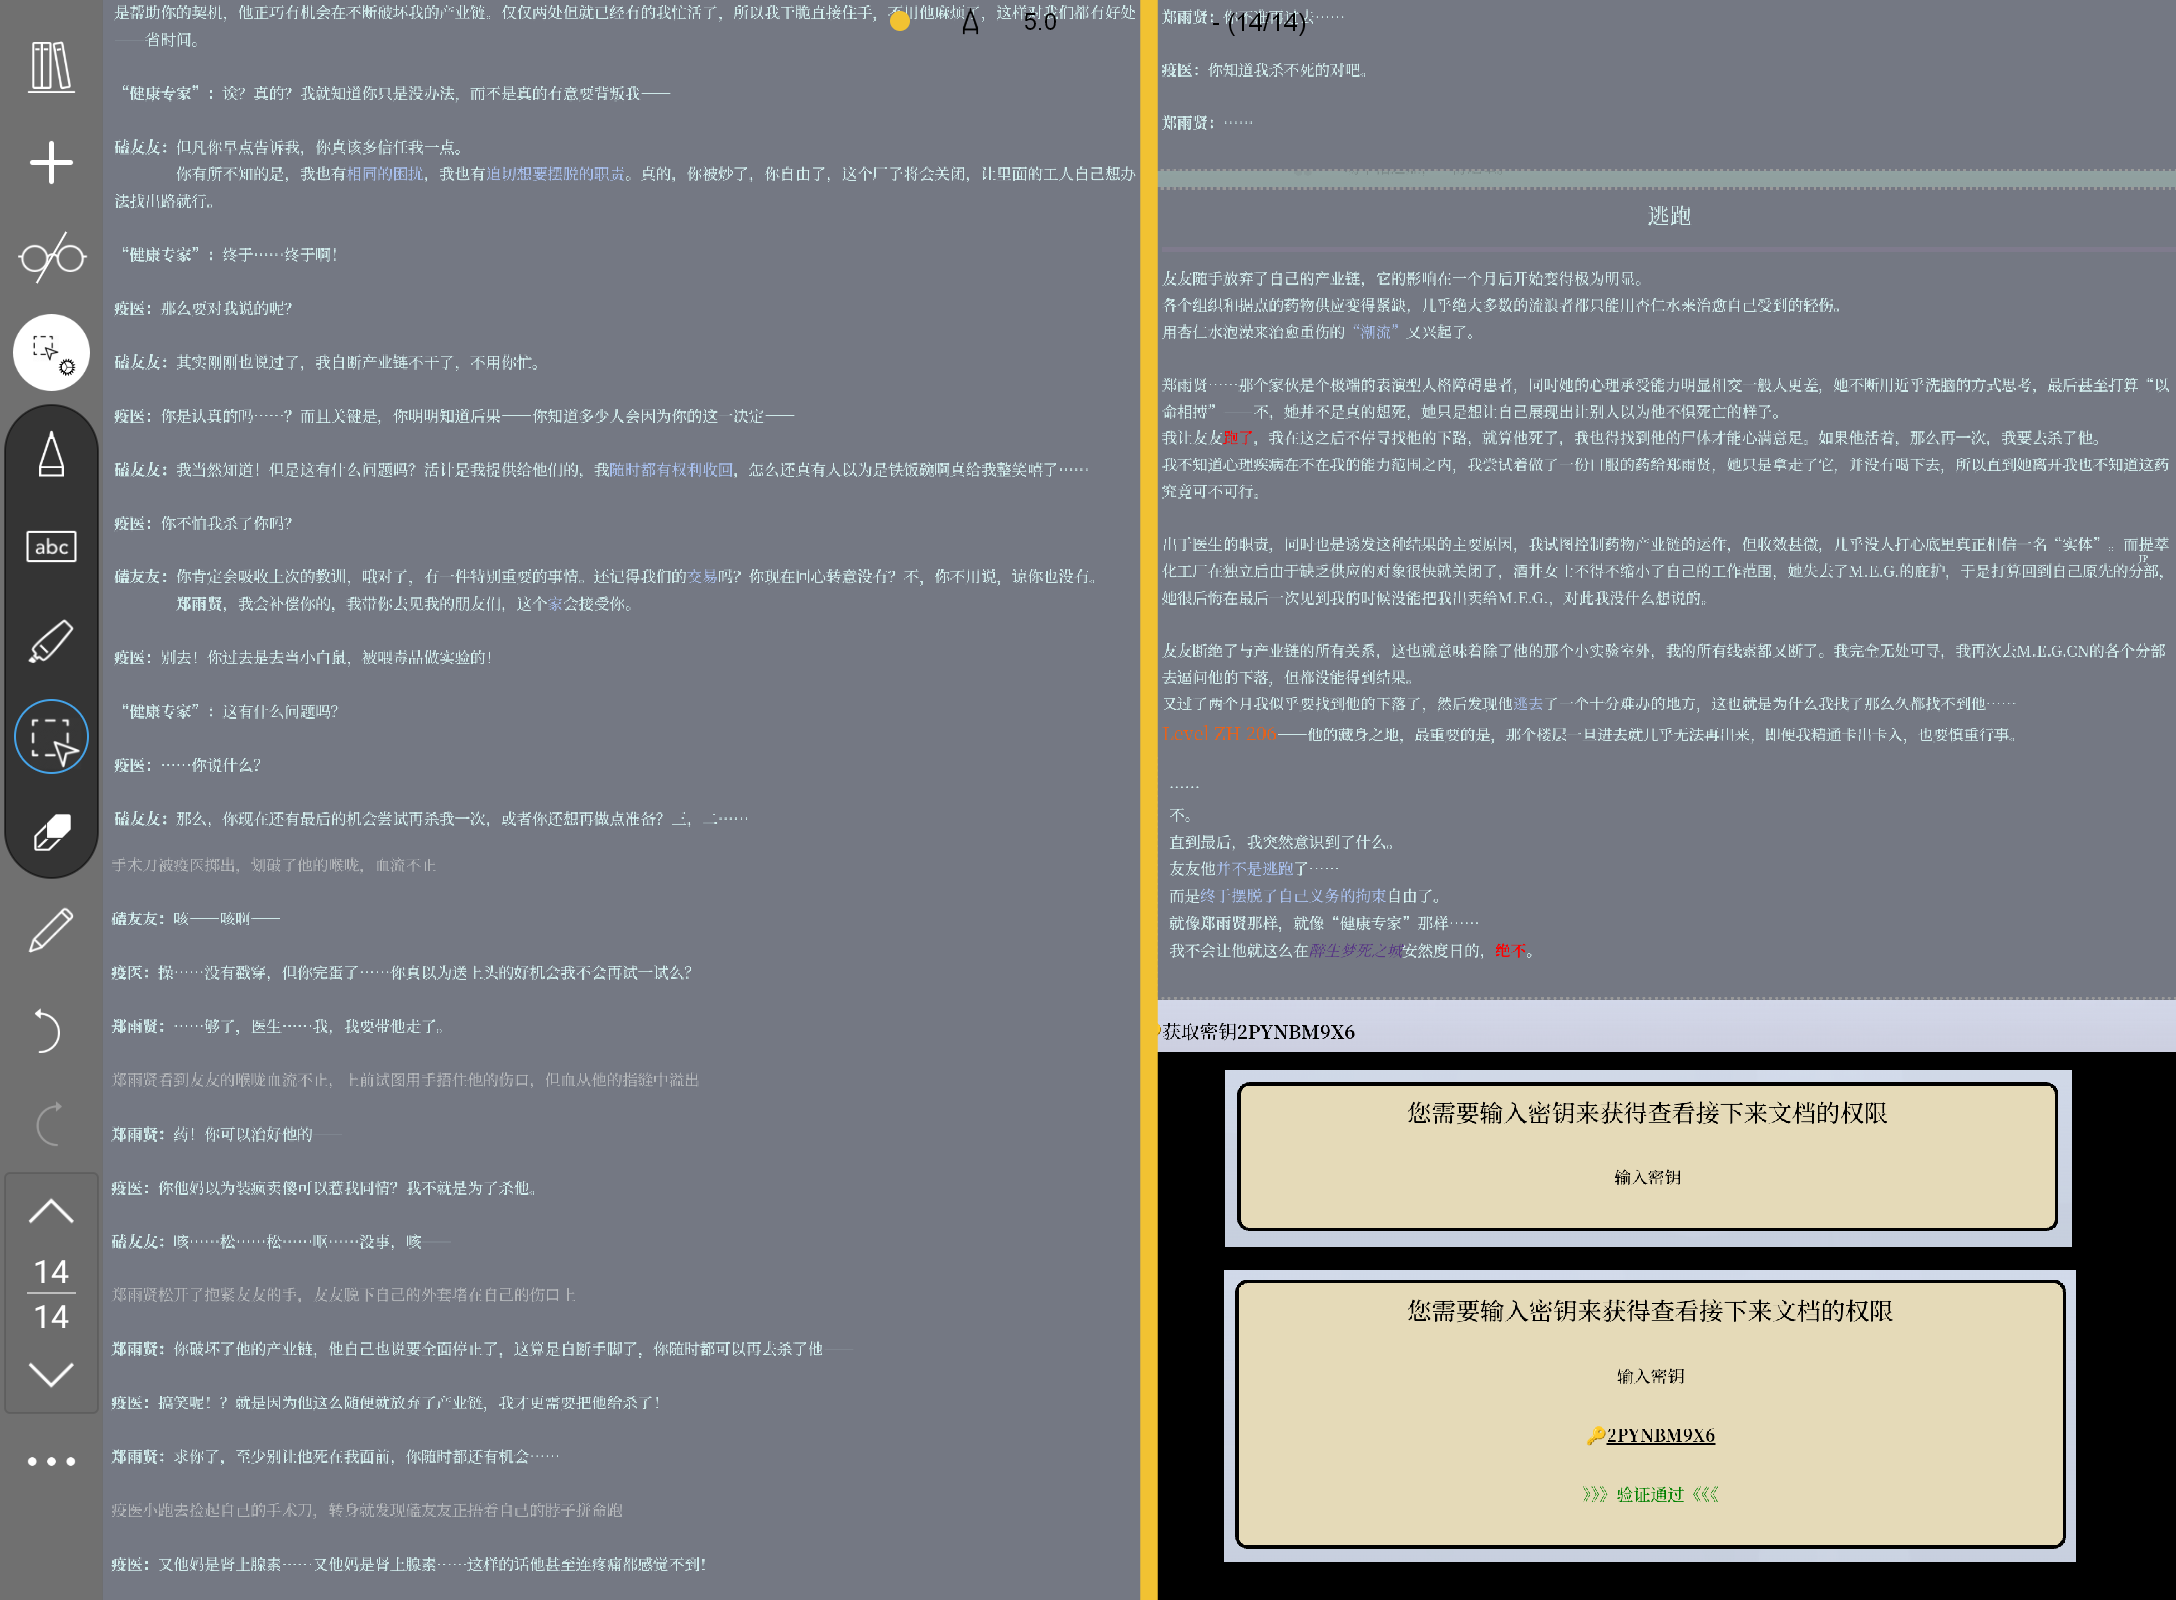
Task: Open the document library bookshelf icon
Action: point(51,67)
